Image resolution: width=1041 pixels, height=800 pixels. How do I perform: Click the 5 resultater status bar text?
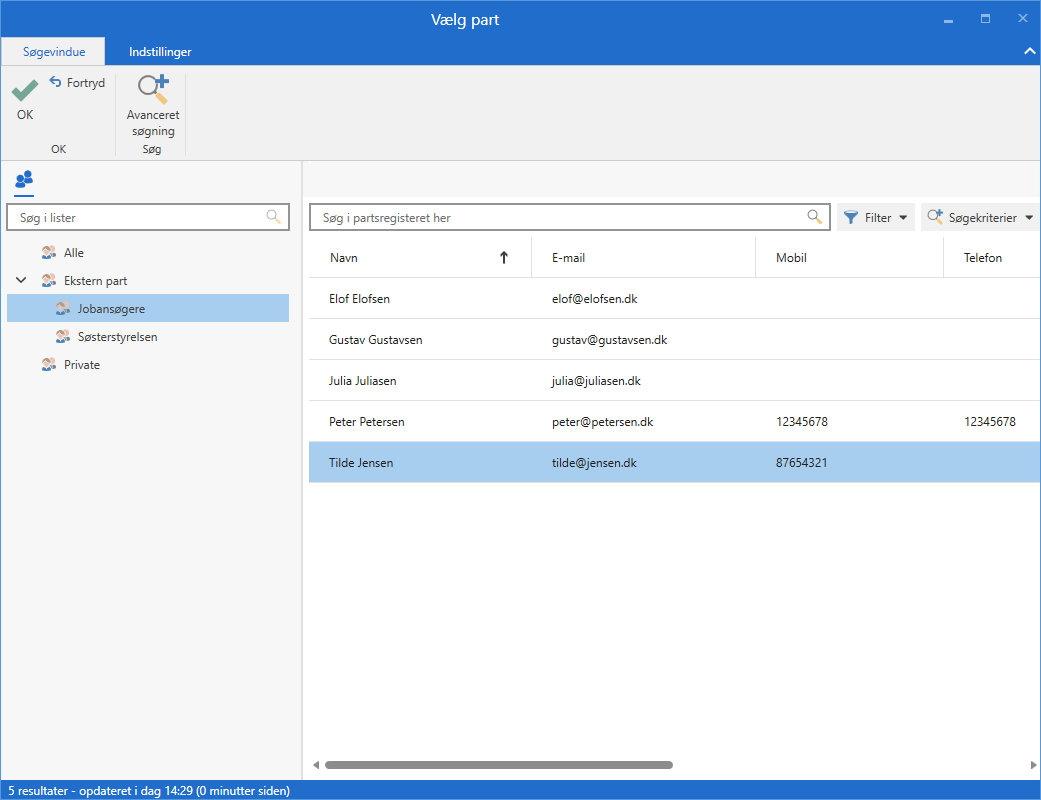tap(149, 791)
